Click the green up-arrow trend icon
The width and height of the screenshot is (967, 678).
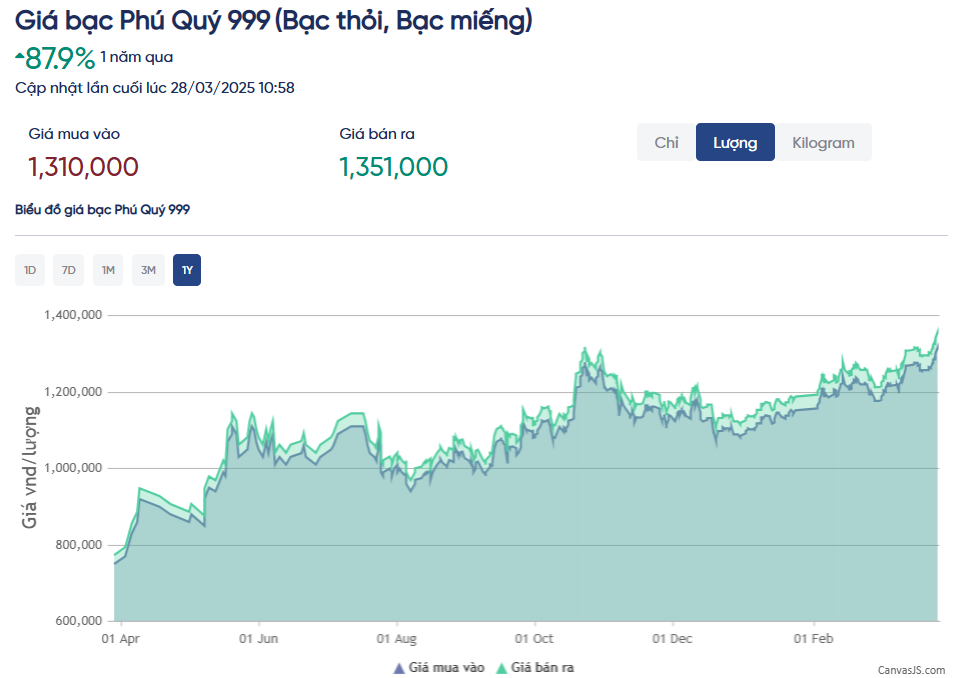click(x=20, y=52)
